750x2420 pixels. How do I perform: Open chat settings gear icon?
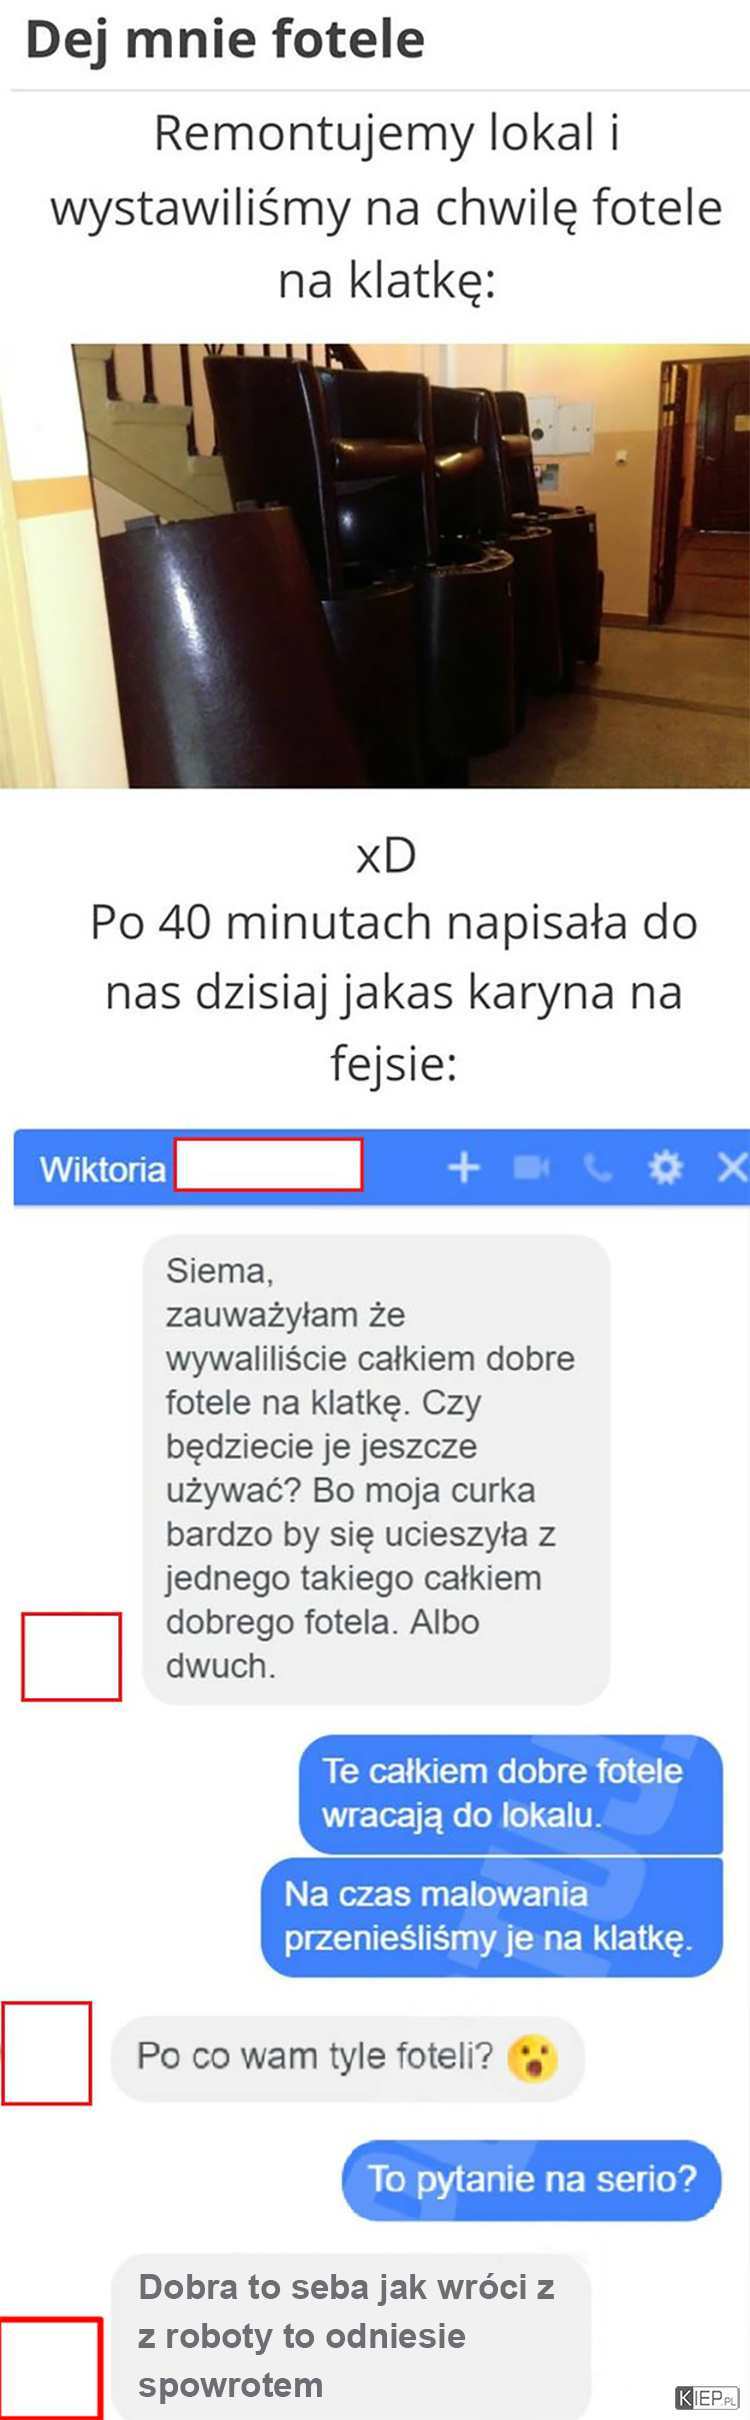click(665, 1167)
